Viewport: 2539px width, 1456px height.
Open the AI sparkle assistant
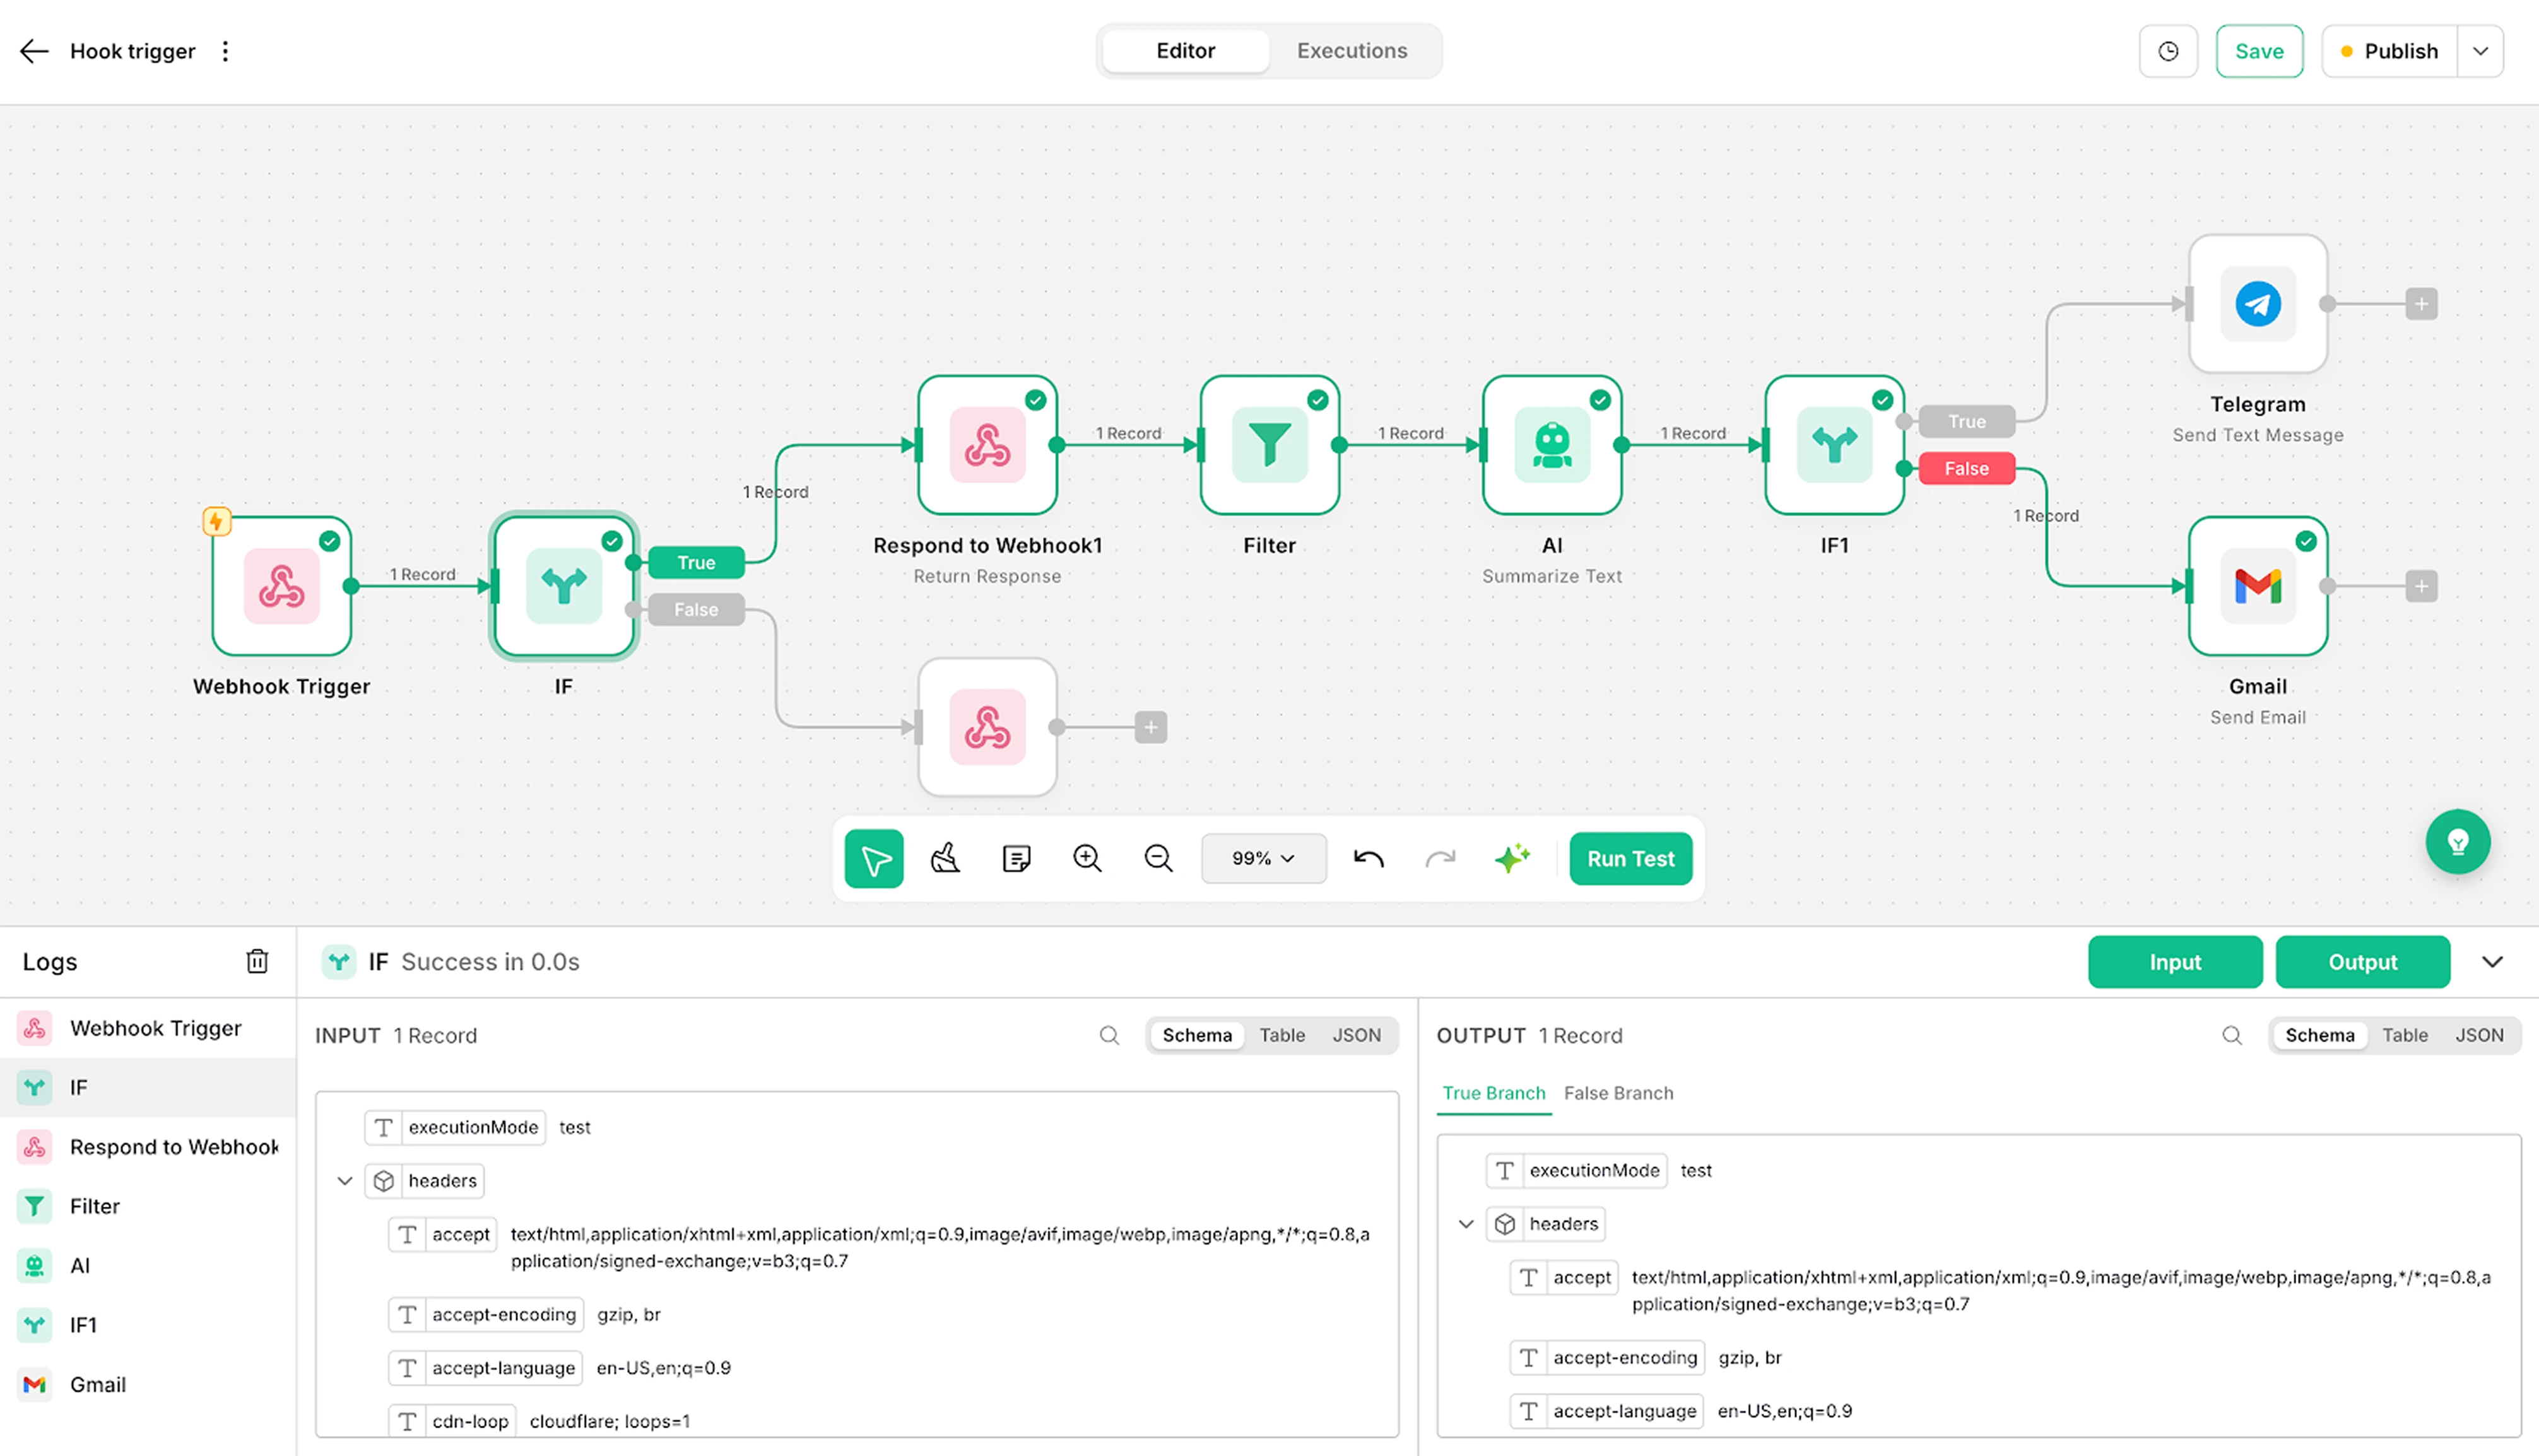(x=1512, y=858)
